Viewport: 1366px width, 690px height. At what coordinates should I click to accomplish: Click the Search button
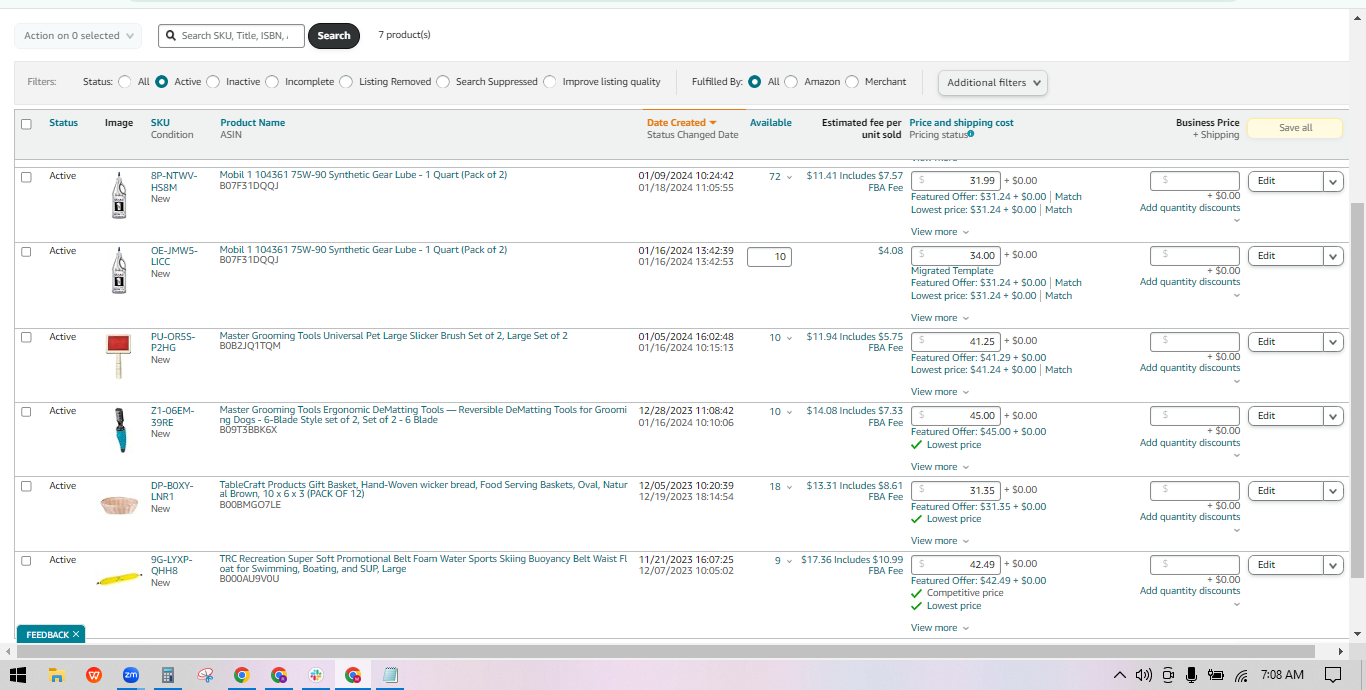[x=334, y=36]
